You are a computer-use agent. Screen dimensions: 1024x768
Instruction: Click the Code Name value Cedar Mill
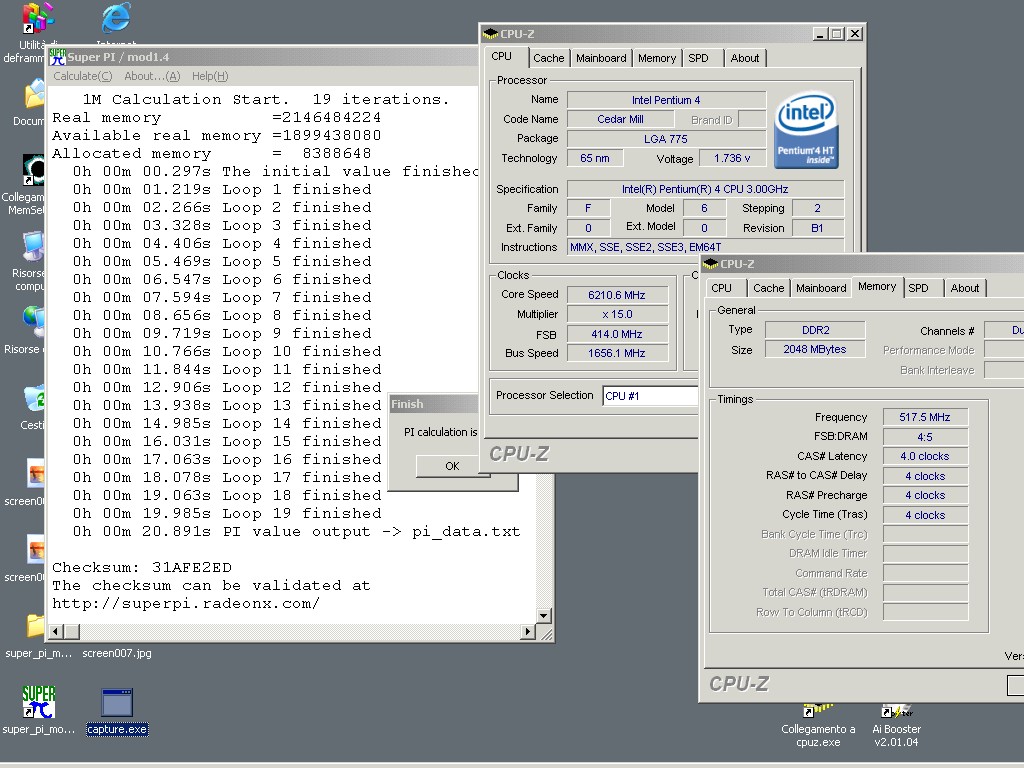620,120
